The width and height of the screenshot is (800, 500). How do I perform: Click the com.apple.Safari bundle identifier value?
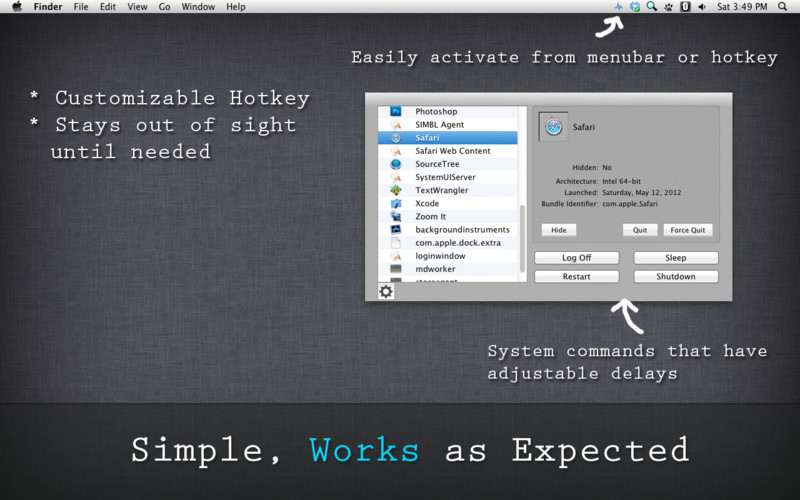click(x=630, y=204)
